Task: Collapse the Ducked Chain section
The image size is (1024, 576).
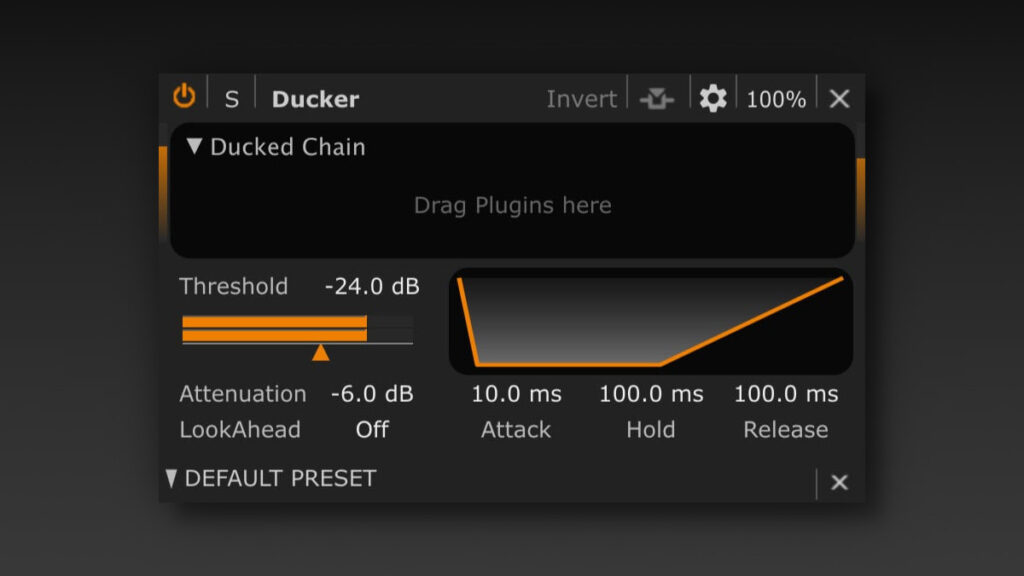Action: tap(196, 146)
